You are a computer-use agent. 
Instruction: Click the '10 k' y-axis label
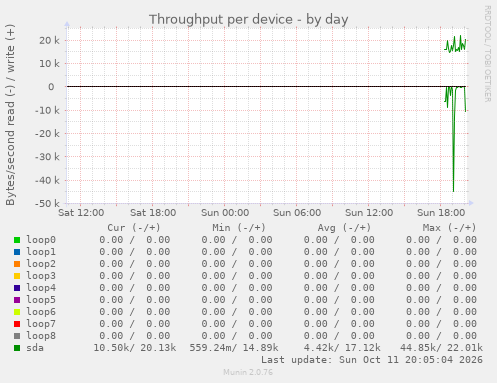(49, 63)
